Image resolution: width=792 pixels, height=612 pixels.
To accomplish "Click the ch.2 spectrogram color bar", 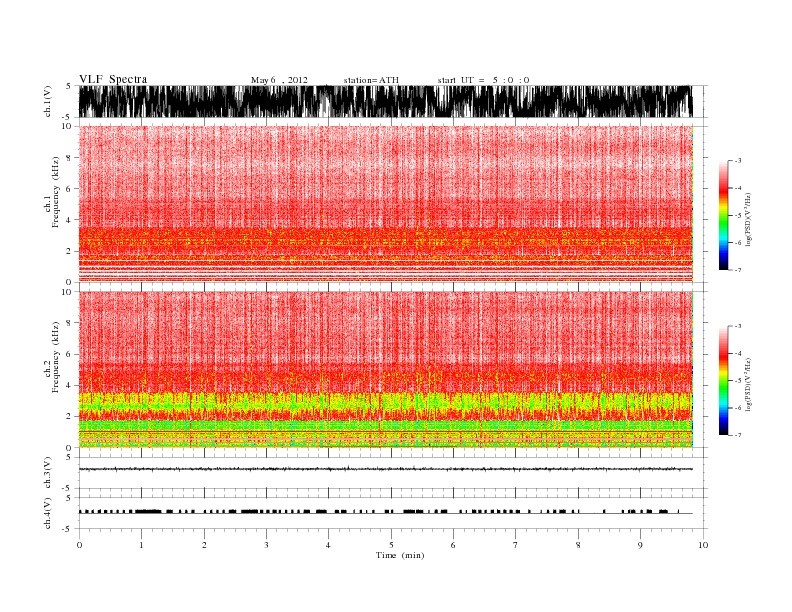I will click(724, 380).
